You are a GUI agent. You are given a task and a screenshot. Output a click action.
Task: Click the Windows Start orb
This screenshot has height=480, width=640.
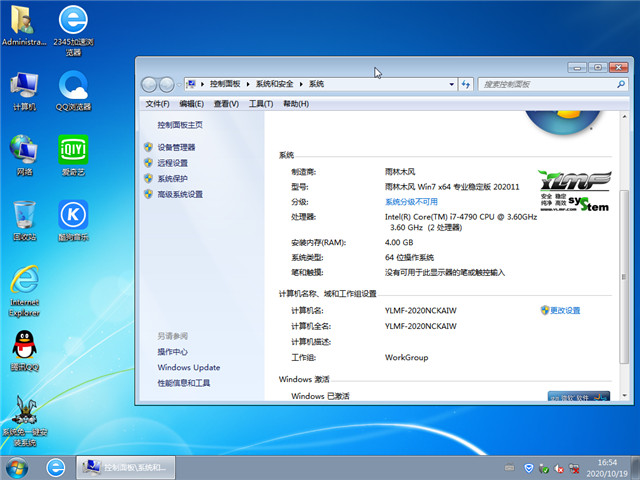point(17,468)
